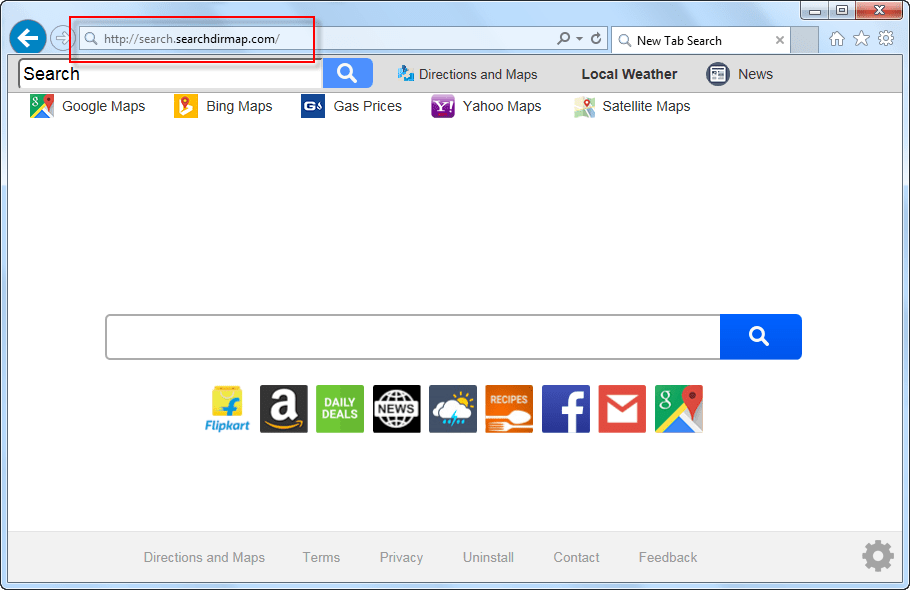The width and height of the screenshot is (910, 590).
Task: Open Favorites star icon
Action: [x=861, y=39]
